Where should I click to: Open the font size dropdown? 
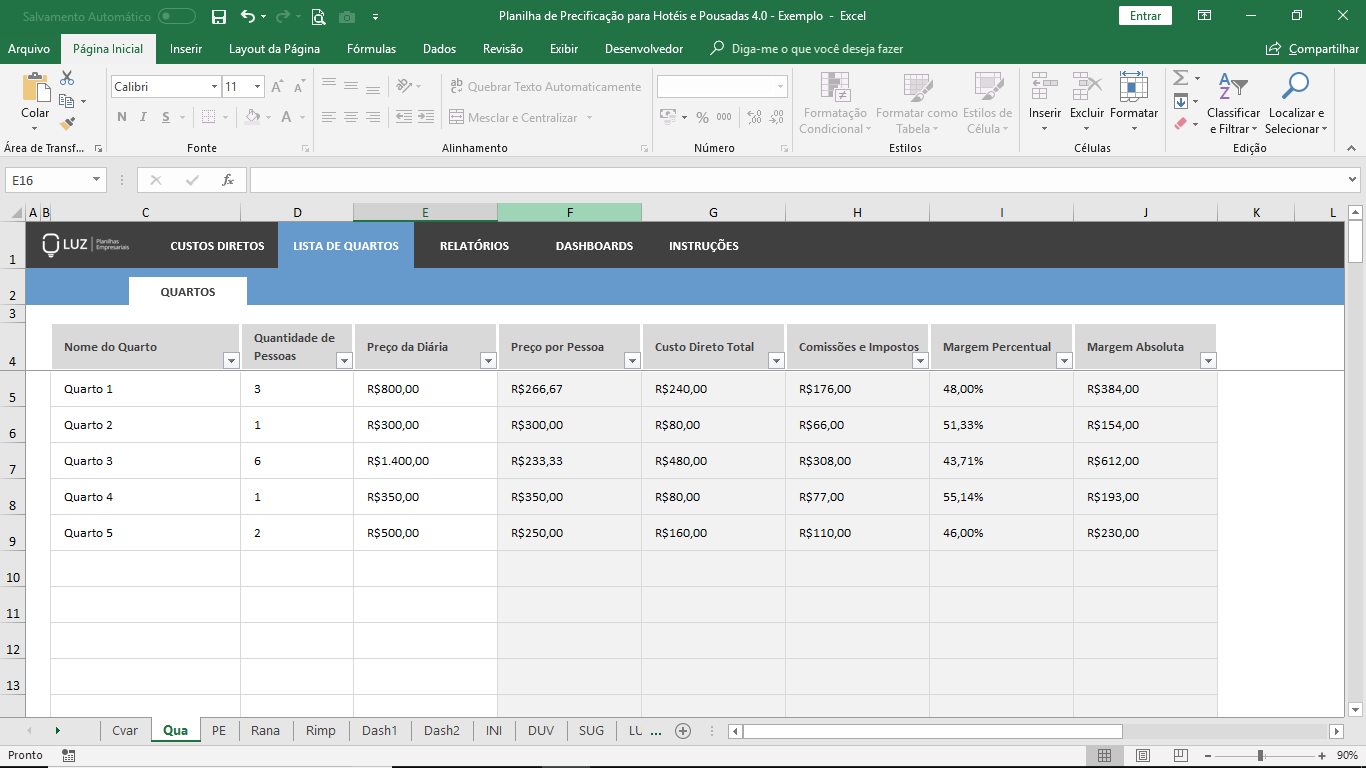257,87
